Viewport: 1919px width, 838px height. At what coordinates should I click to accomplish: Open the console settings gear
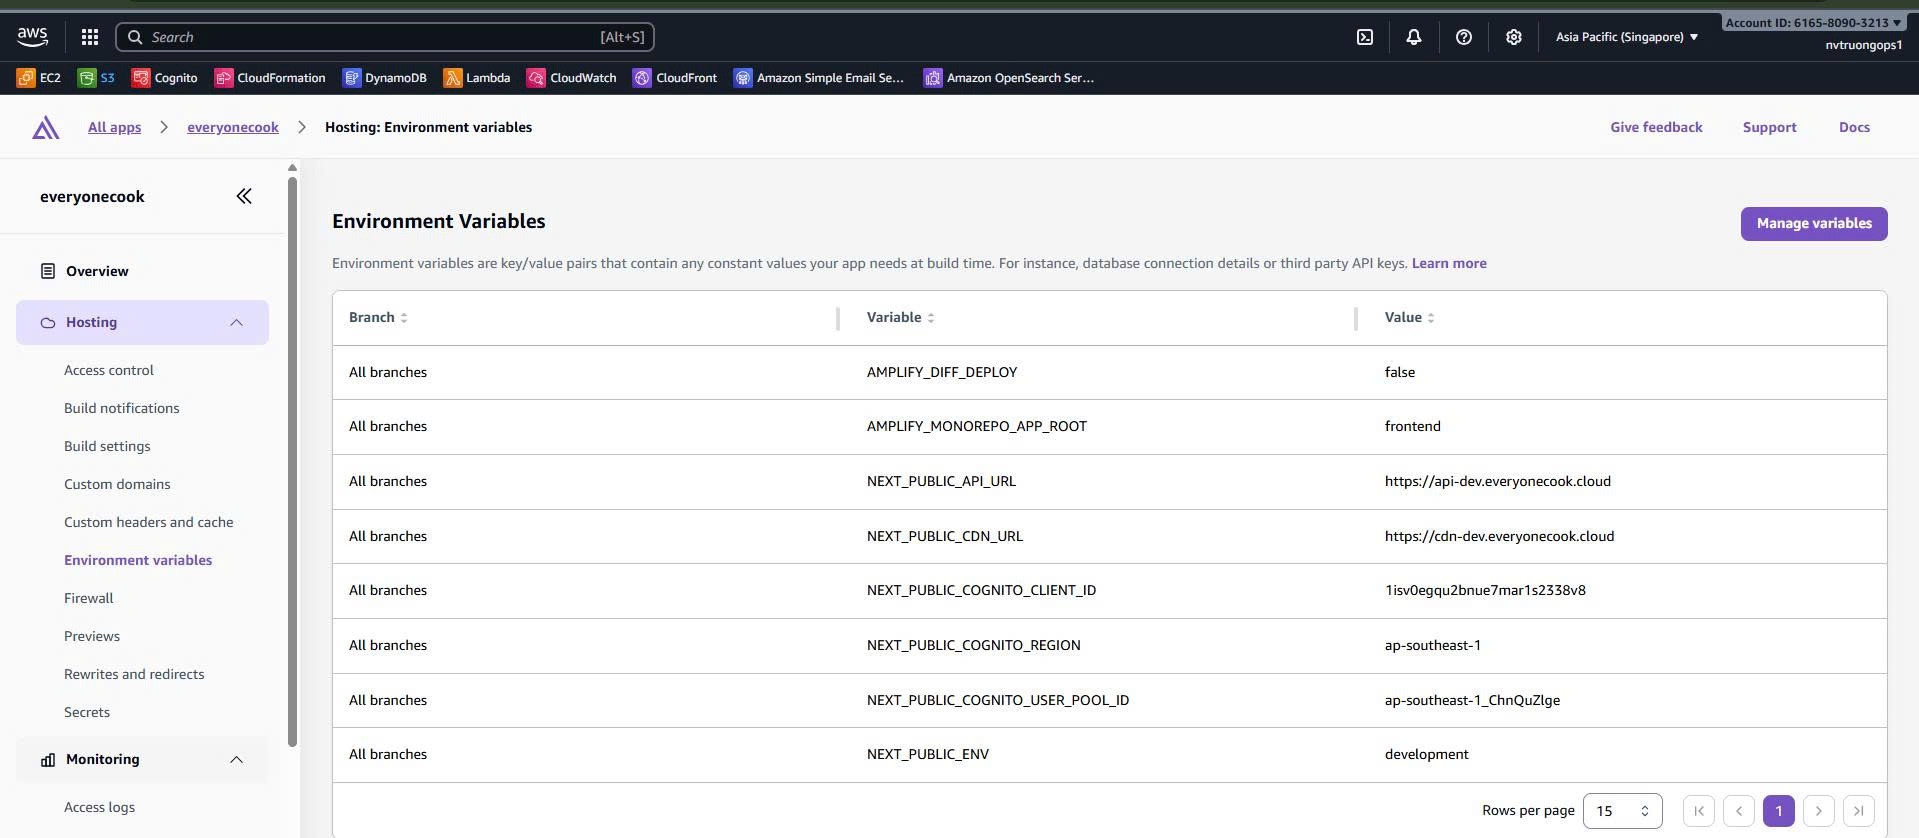click(1514, 37)
